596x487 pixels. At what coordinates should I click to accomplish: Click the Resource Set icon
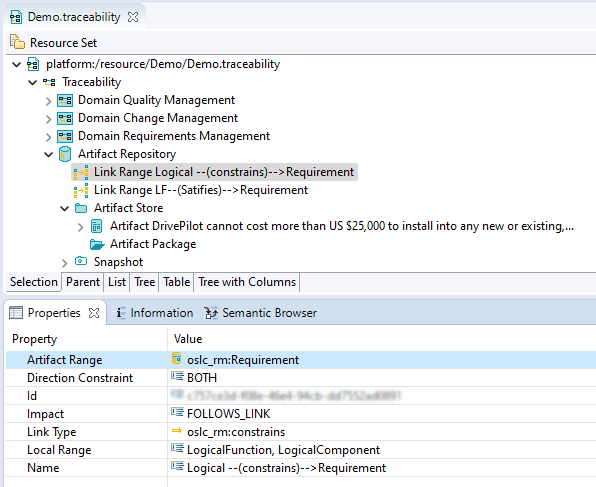17,42
